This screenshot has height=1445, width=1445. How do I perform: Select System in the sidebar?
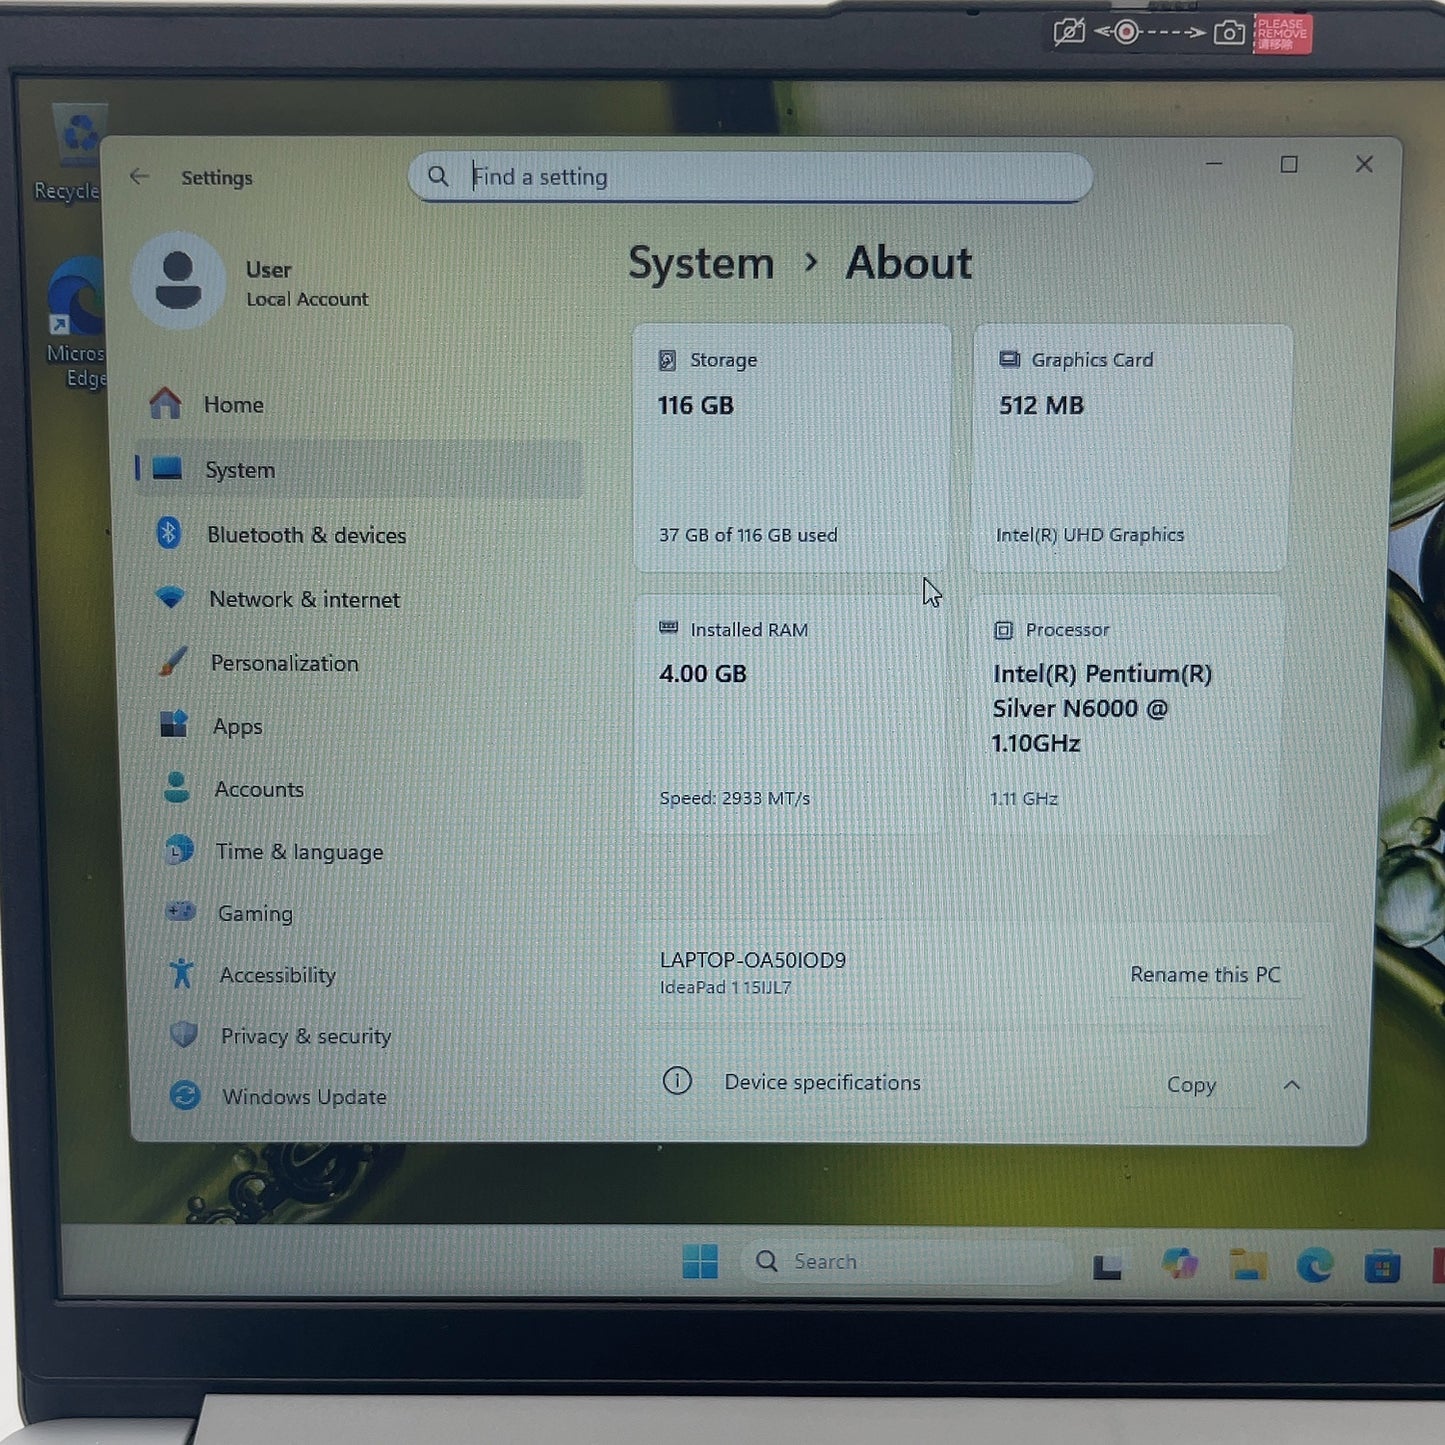coord(358,469)
